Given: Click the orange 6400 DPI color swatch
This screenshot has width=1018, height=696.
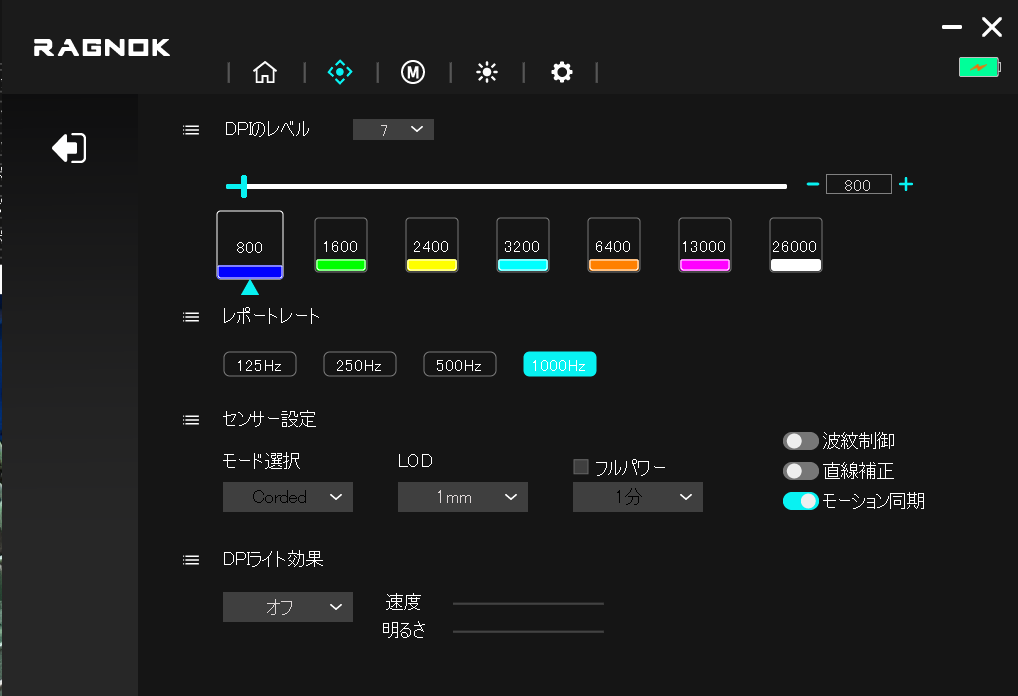Looking at the screenshot, I should (613, 265).
